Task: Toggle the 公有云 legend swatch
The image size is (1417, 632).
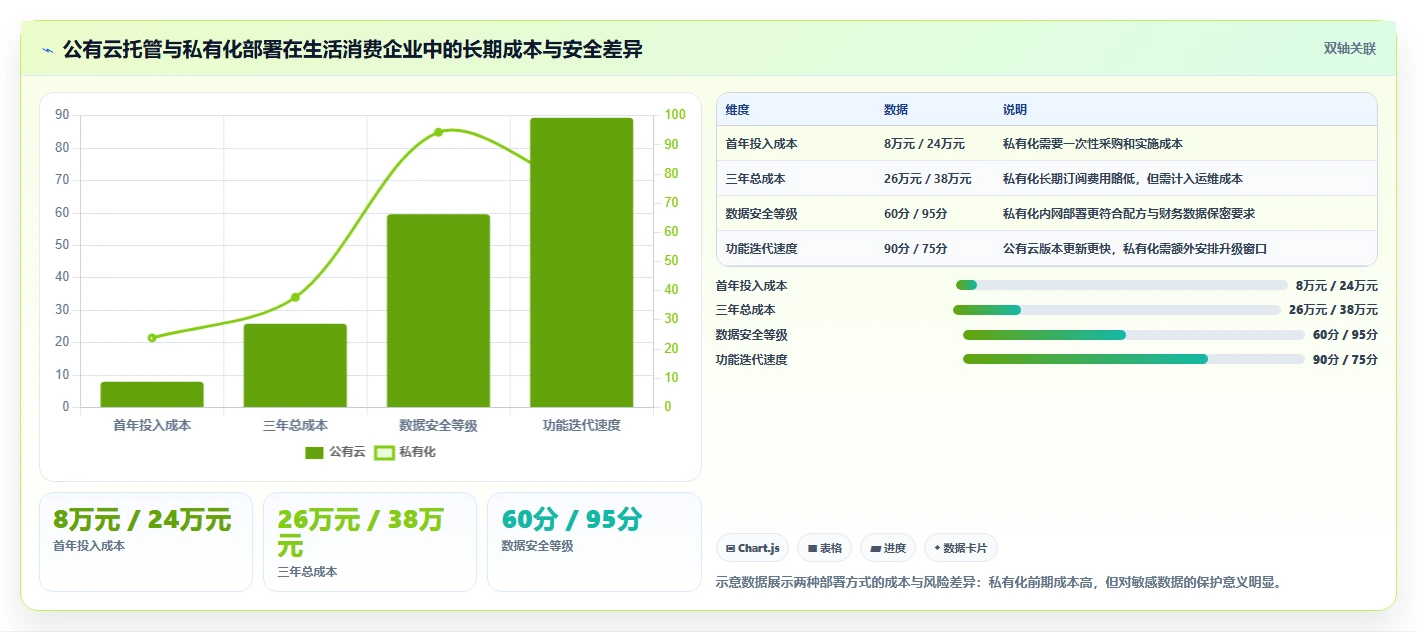Action: (x=314, y=452)
